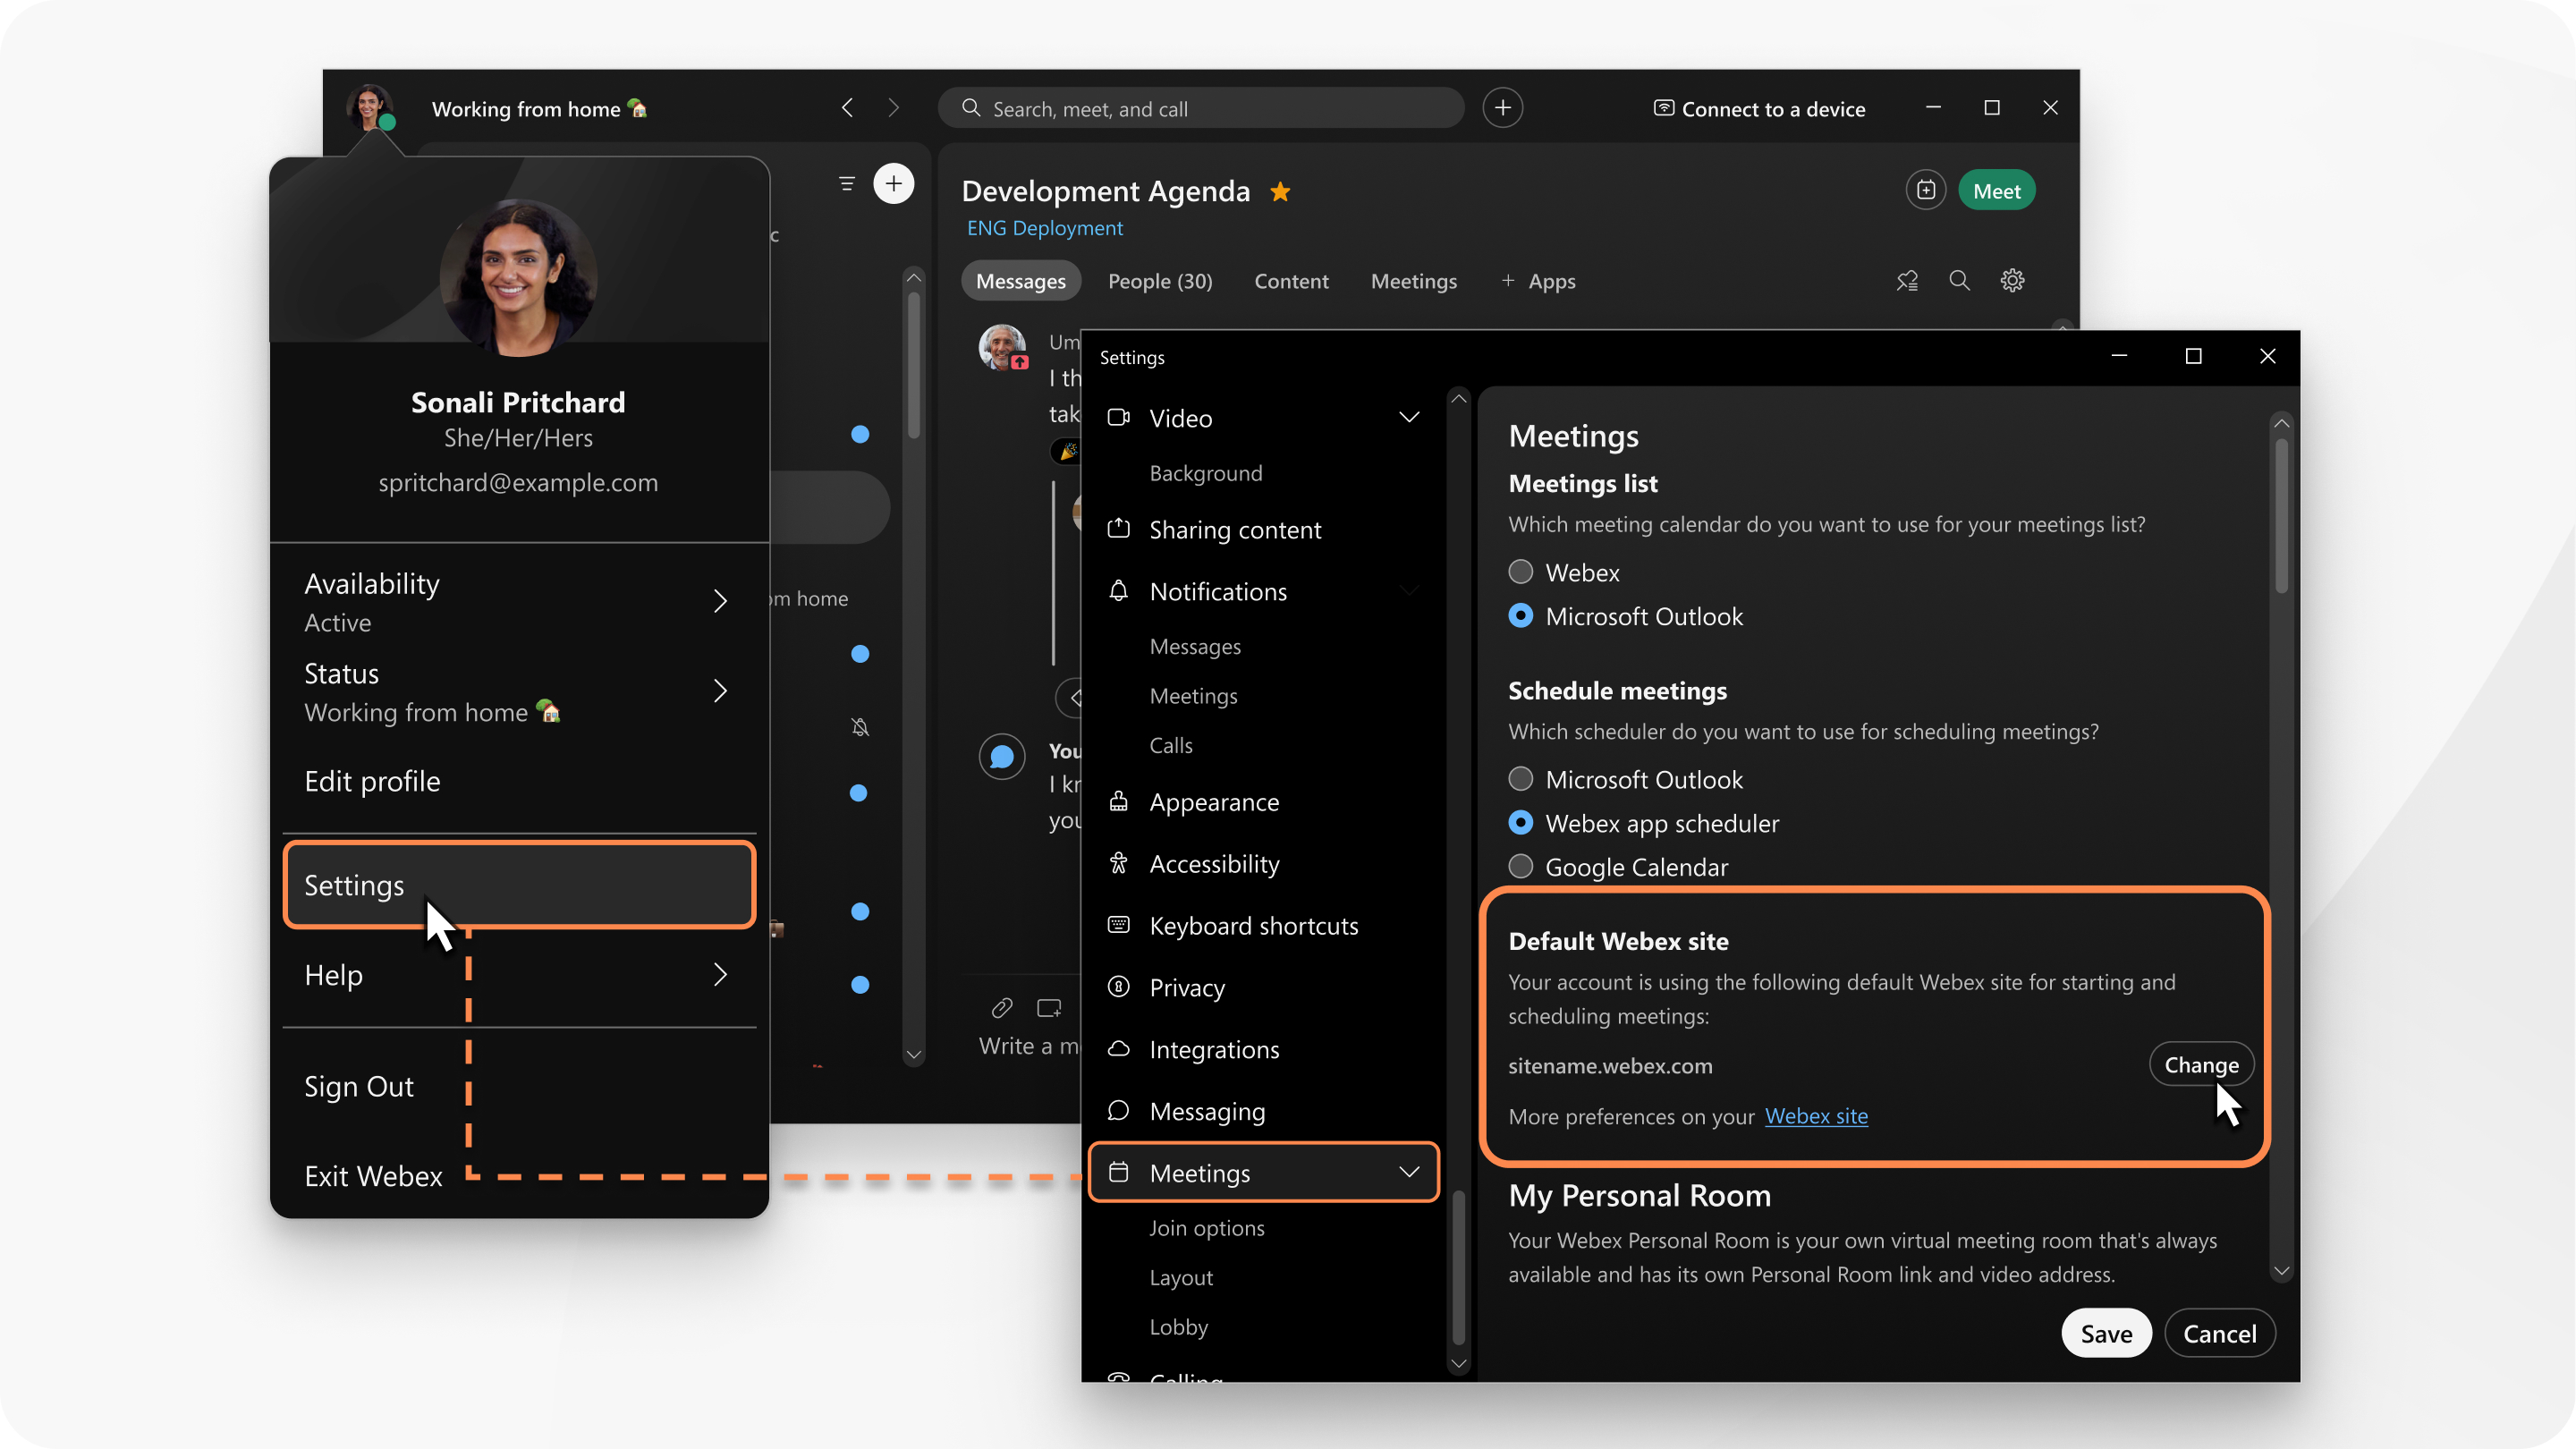
Task: Open the Messaging settings panel
Action: click(x=1207, y=1109)
